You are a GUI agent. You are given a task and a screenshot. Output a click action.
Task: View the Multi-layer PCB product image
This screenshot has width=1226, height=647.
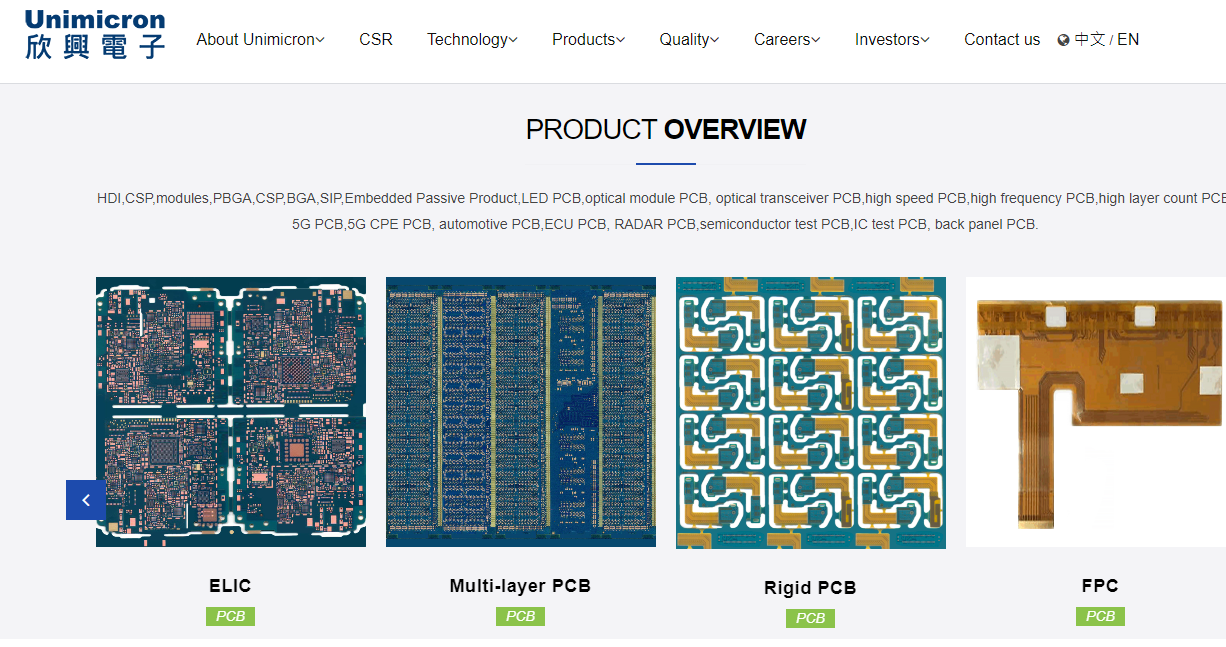click(521, 412)
